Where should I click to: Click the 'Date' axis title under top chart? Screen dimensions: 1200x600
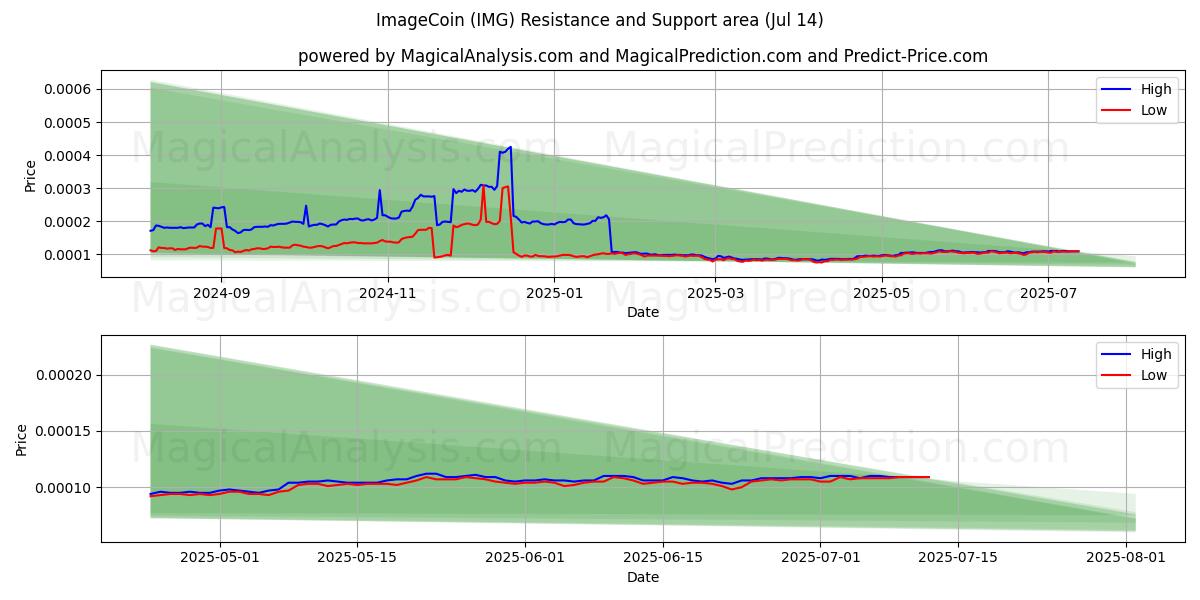(643, 313)
